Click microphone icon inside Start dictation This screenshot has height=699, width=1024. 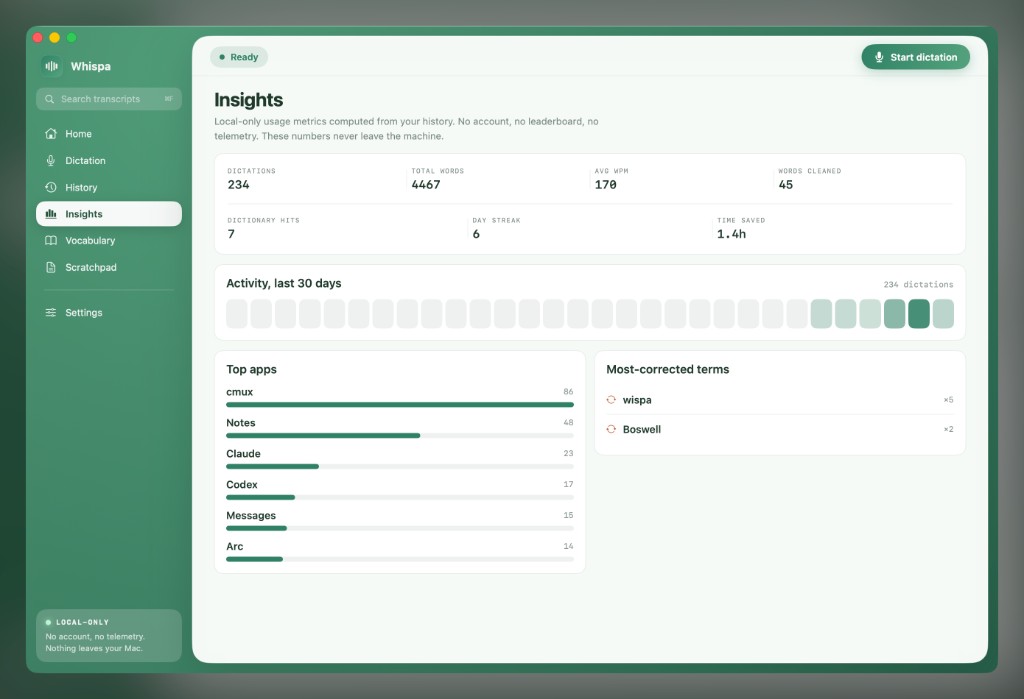tap(879, 57)
